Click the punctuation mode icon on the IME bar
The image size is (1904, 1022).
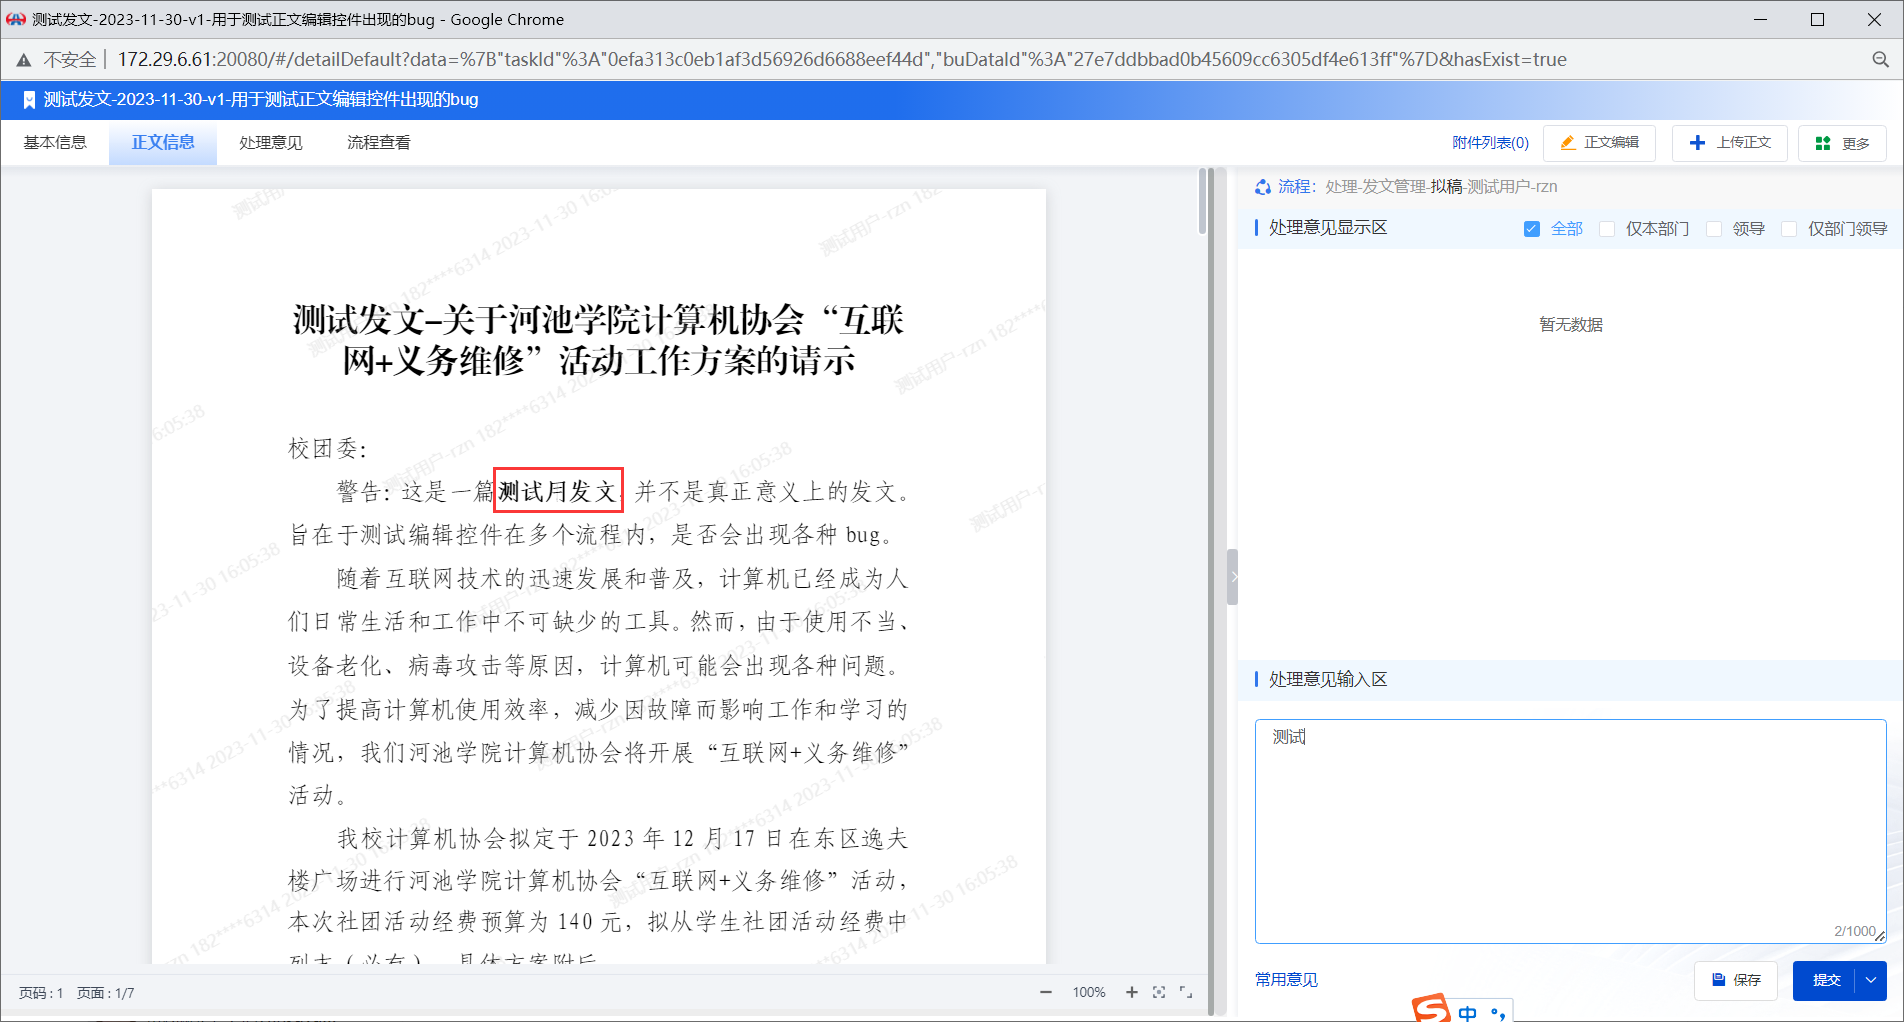click(1498, 1014)
